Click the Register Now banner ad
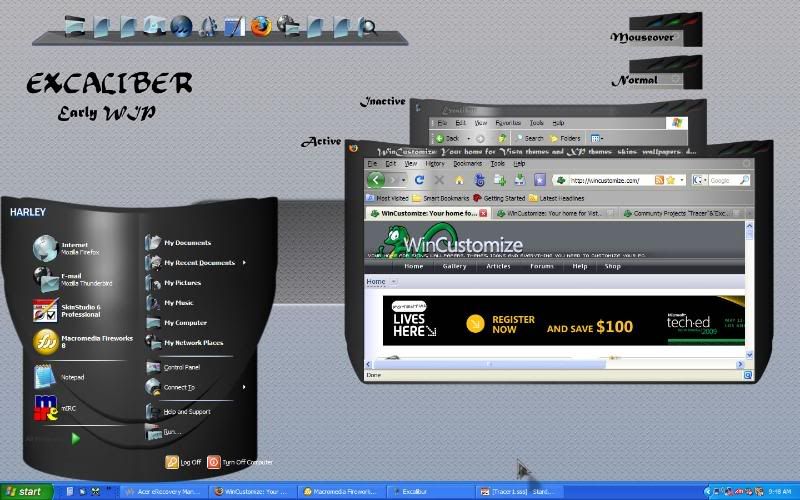Image resolution: width=800 pixels, height=500 pixels. (563, 320)
